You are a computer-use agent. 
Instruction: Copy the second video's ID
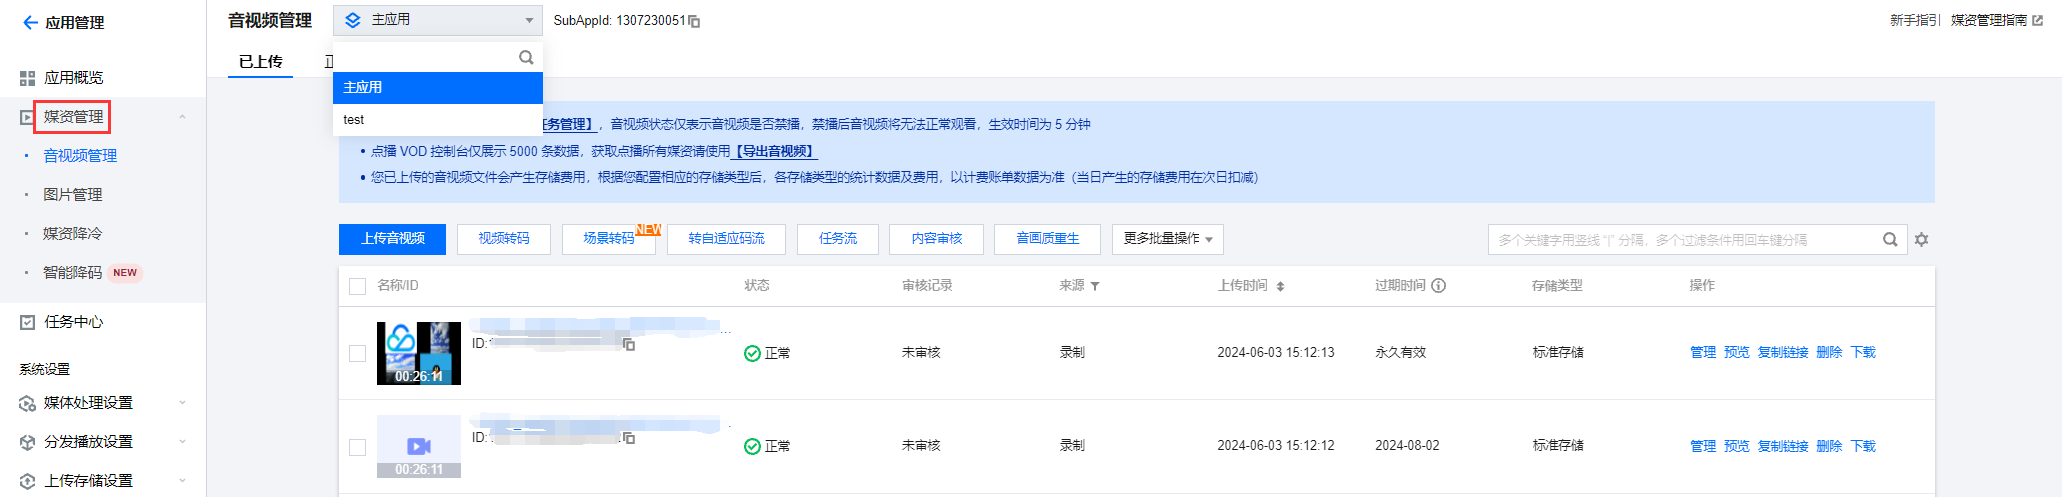coord(629,438)
